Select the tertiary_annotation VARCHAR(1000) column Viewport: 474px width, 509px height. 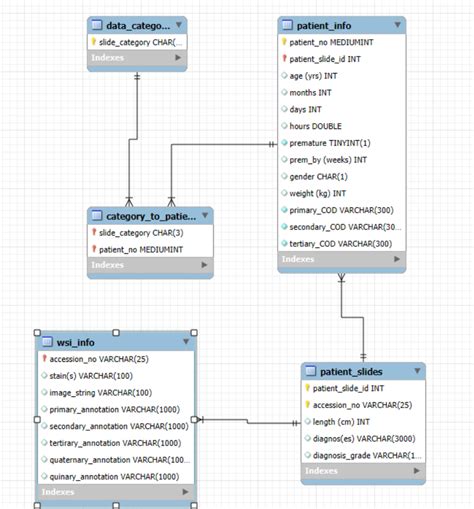point(116,443)
